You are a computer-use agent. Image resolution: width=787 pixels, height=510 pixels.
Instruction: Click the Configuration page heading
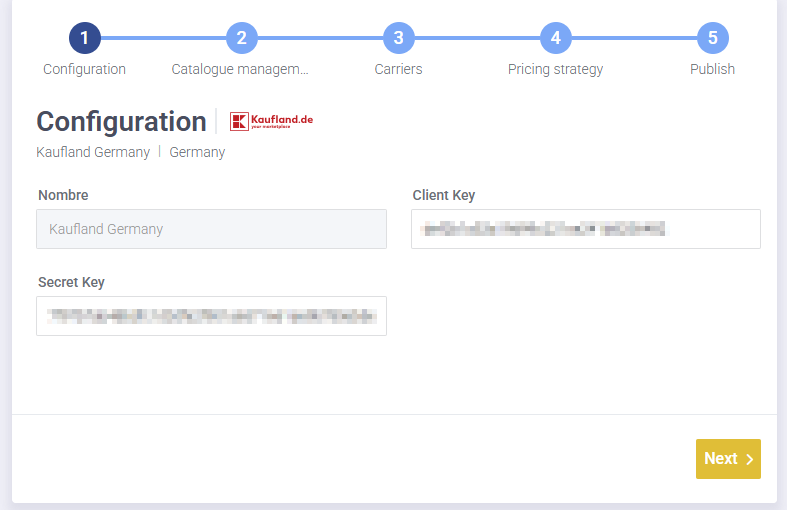coord(121,122)
